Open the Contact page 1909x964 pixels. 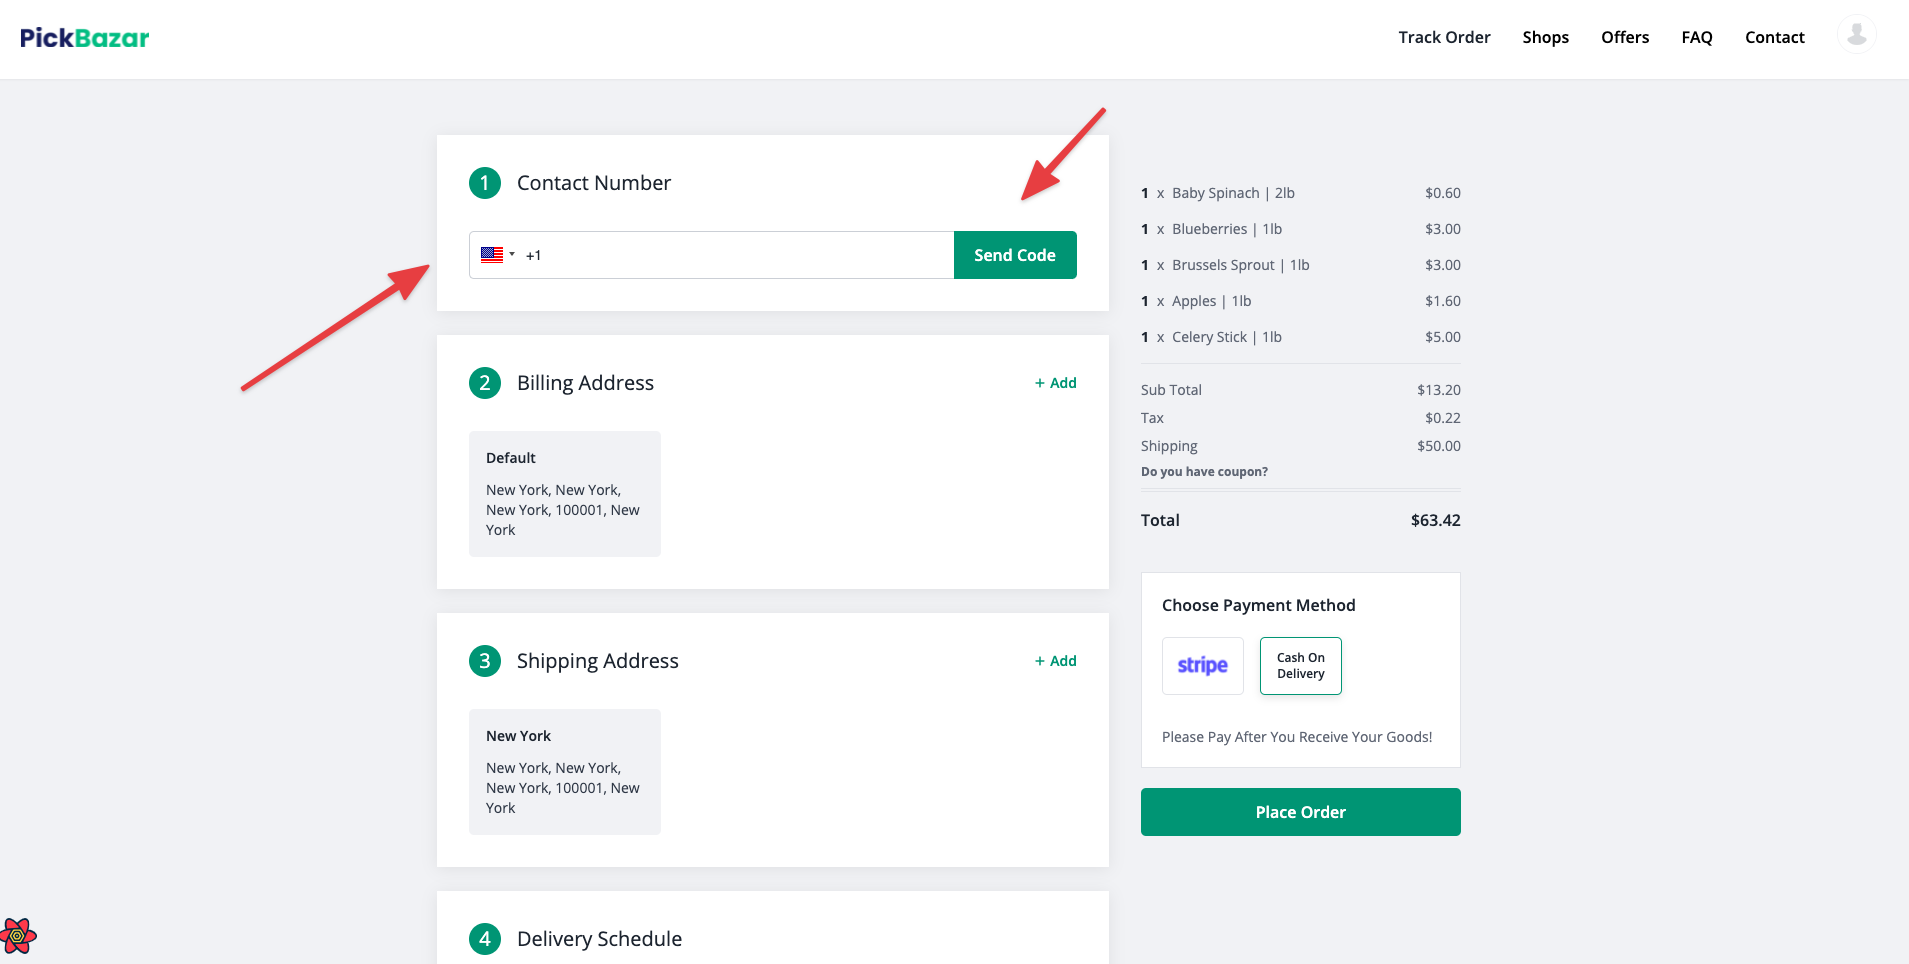pyautogui.click(x=1774, y=37)
